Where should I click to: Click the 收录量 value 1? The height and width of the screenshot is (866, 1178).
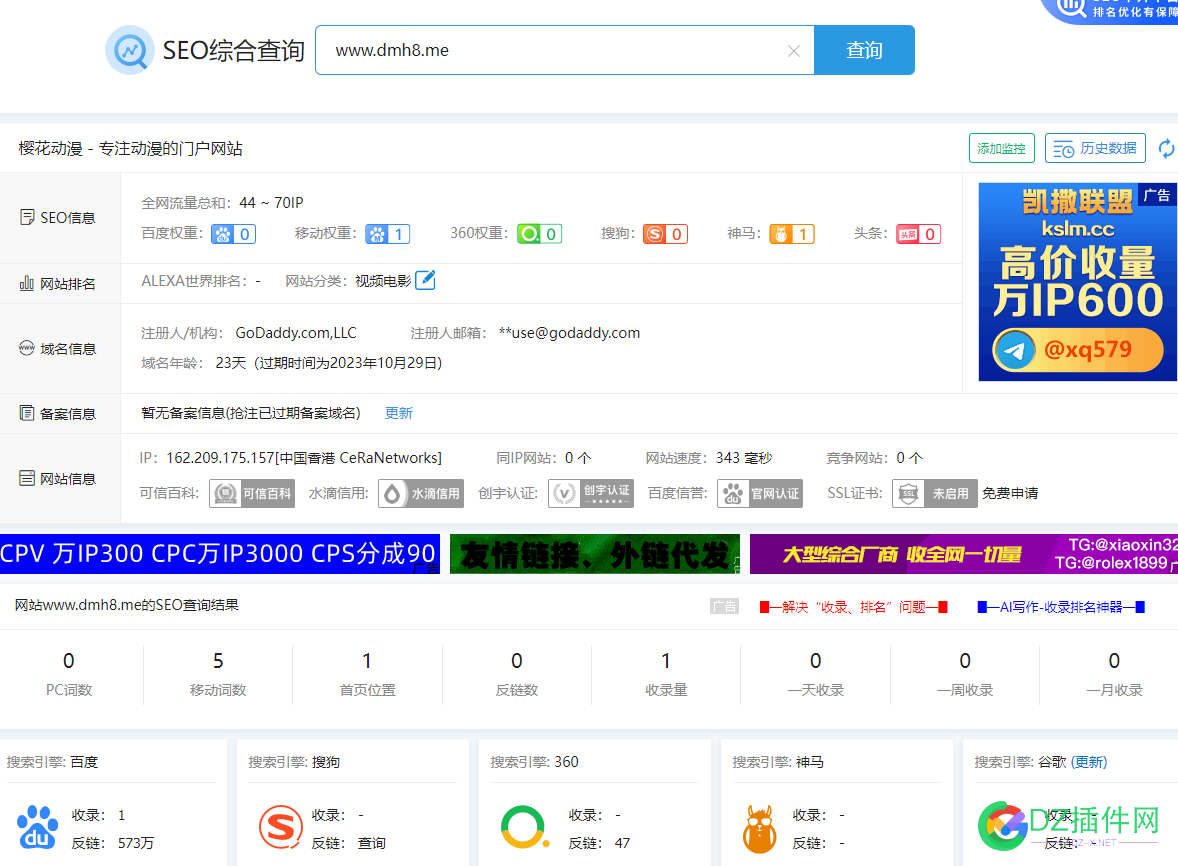666,661
